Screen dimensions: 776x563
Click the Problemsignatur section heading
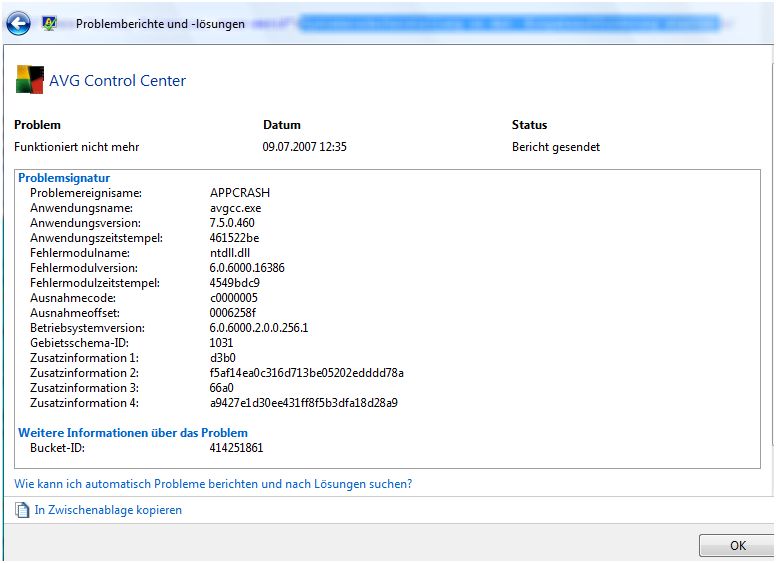coord(64,178)
